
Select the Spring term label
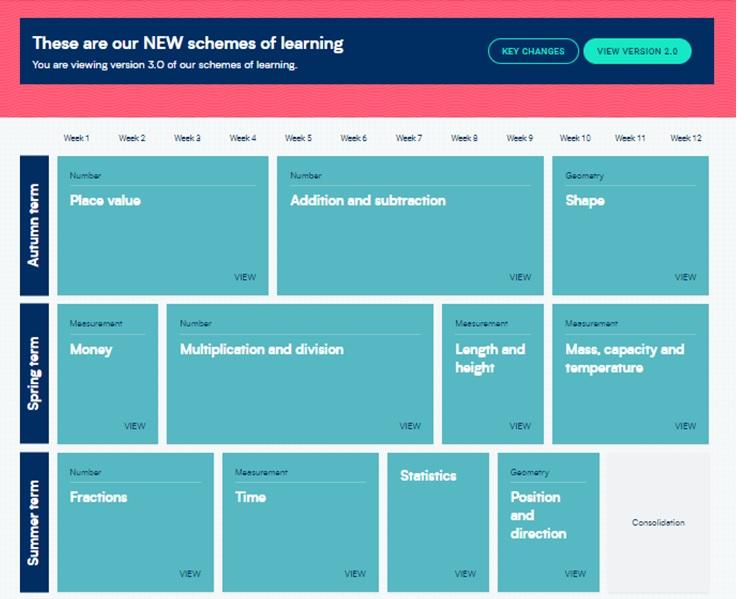click(x=34, y=374)
